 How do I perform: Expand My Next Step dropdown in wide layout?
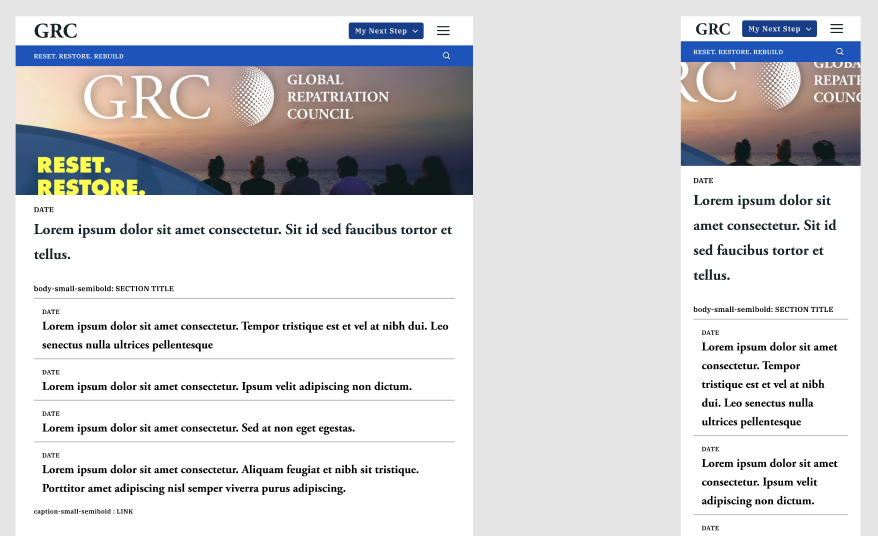tap(386, 31)
